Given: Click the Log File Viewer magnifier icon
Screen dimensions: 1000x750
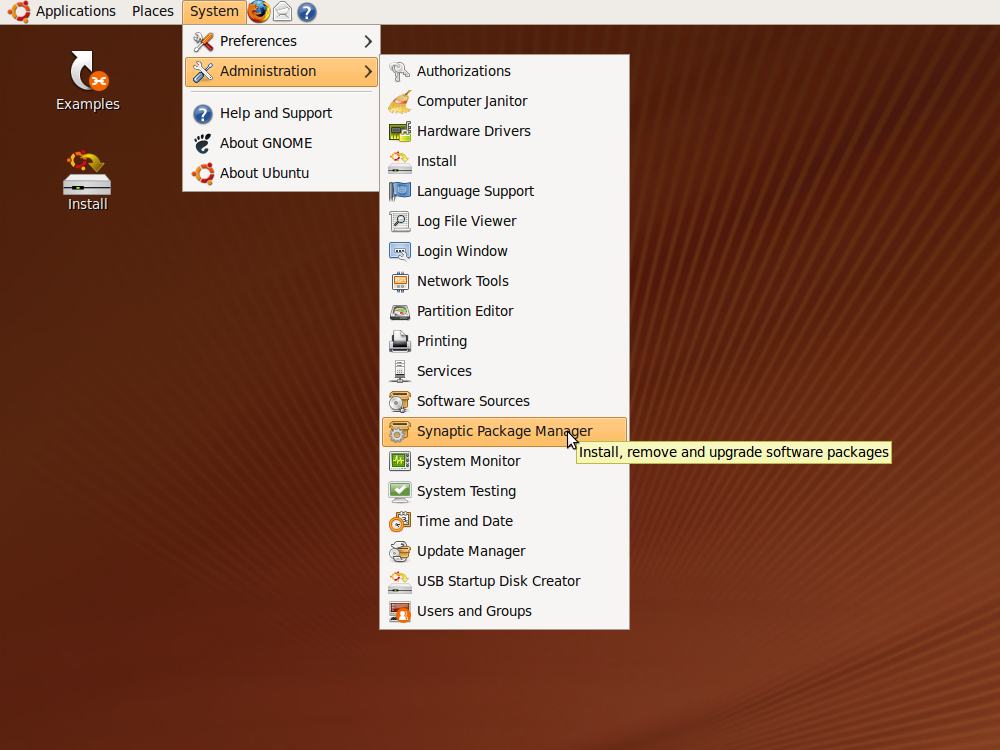Looking at the screenshot, I should click(399, 221).
